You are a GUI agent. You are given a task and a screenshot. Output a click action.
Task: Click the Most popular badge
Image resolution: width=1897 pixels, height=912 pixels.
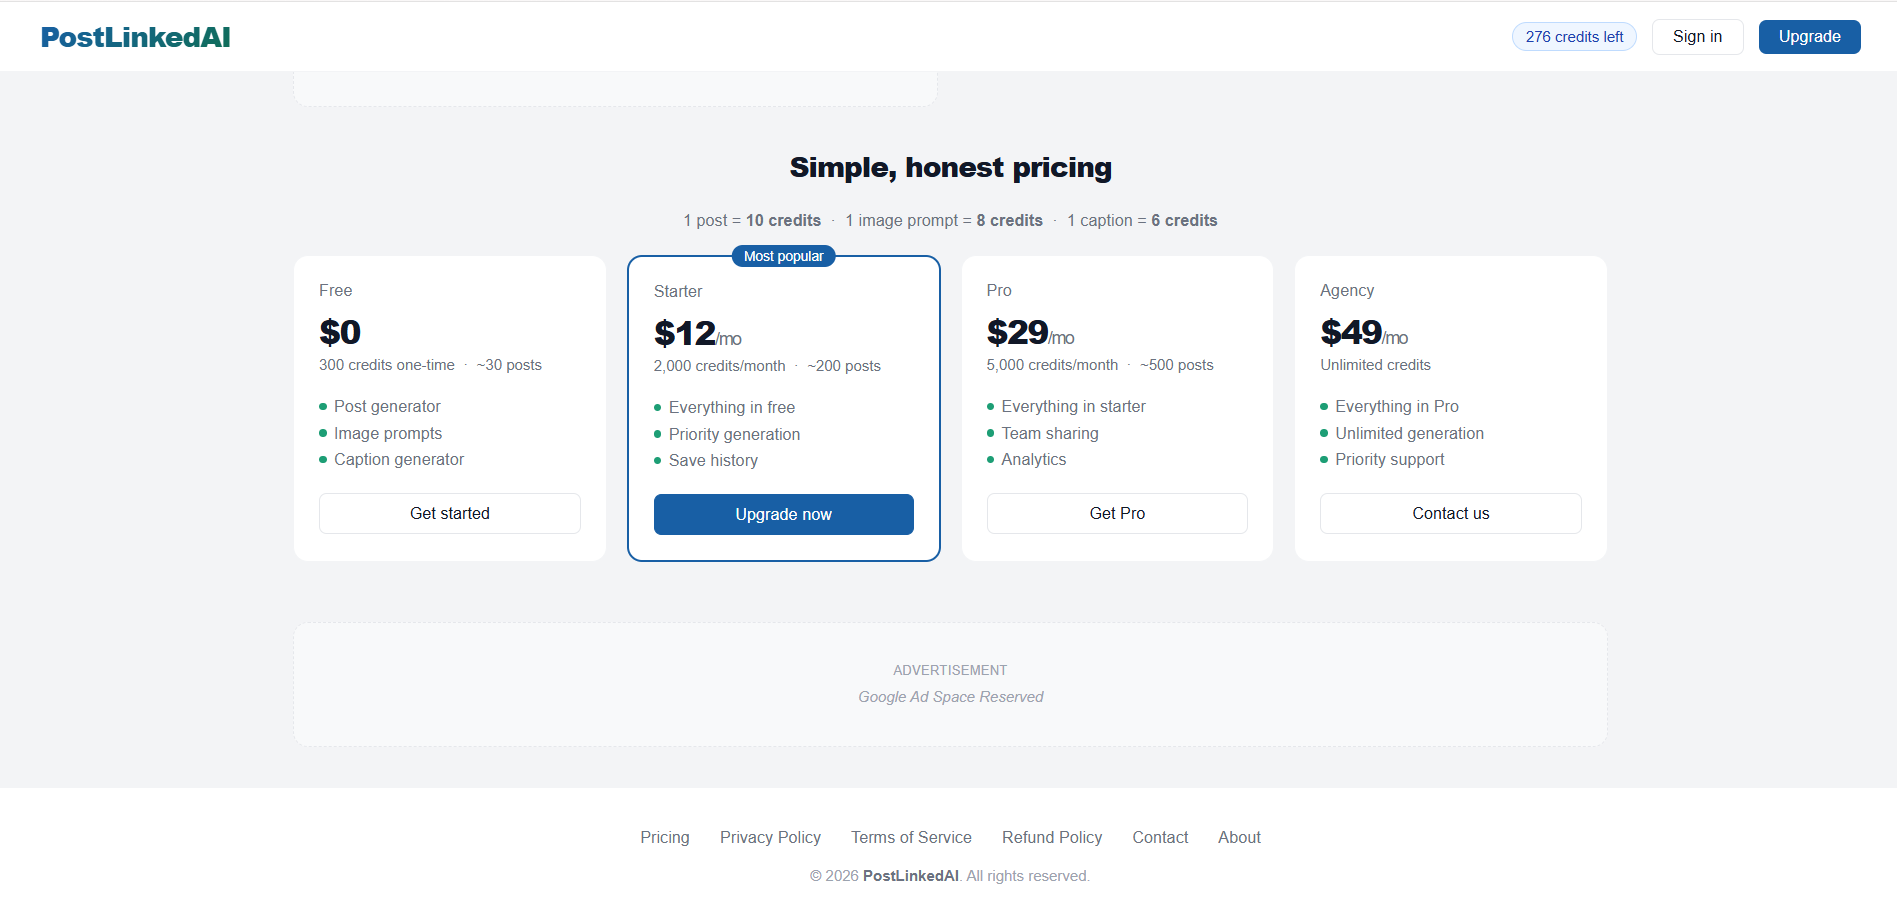[784, 256]
